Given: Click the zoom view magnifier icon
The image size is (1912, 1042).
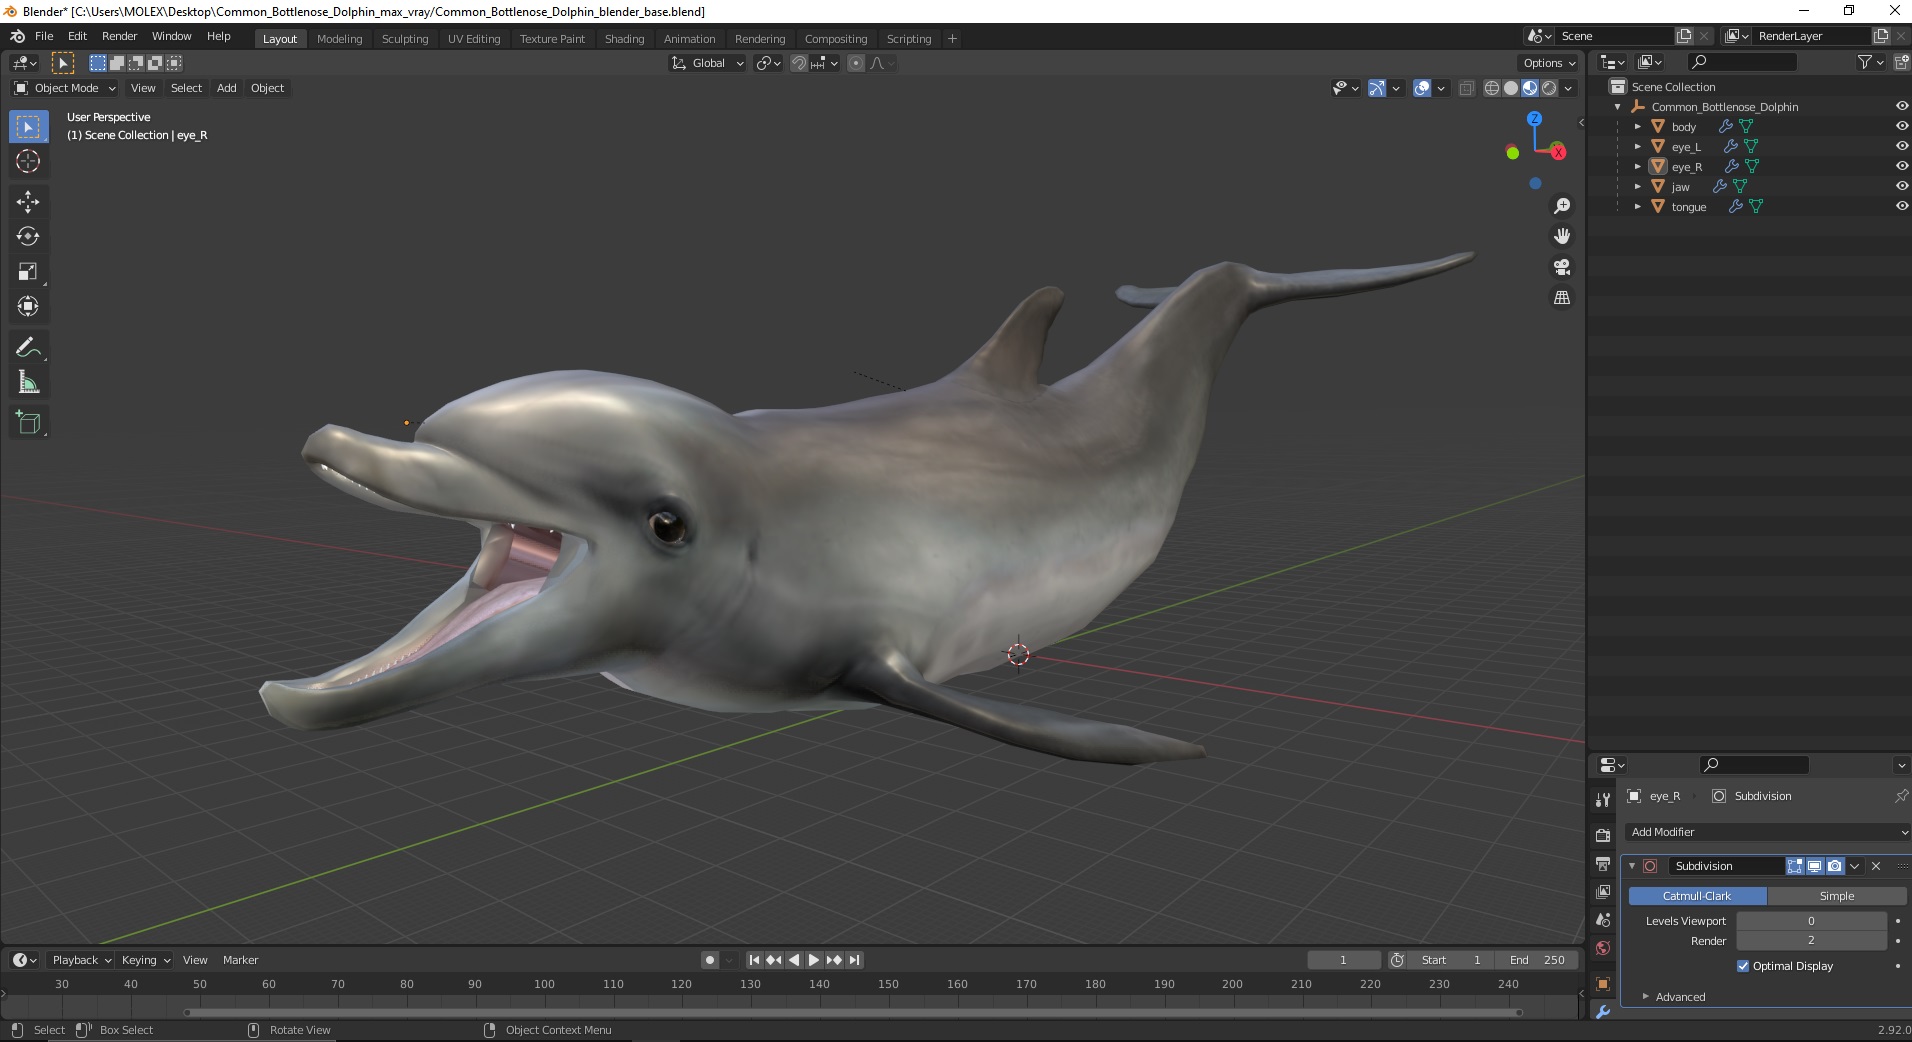Looking at the screenshot, I should [1561, 206].
